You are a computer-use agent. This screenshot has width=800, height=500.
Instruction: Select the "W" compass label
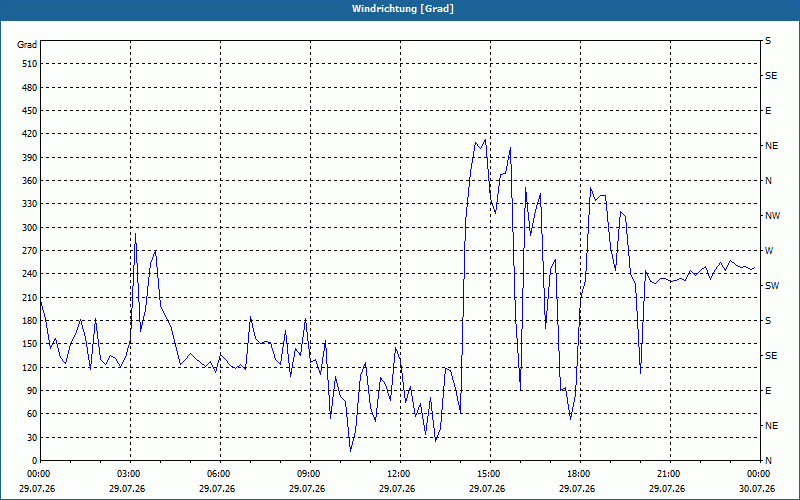(x=769, y=251)
